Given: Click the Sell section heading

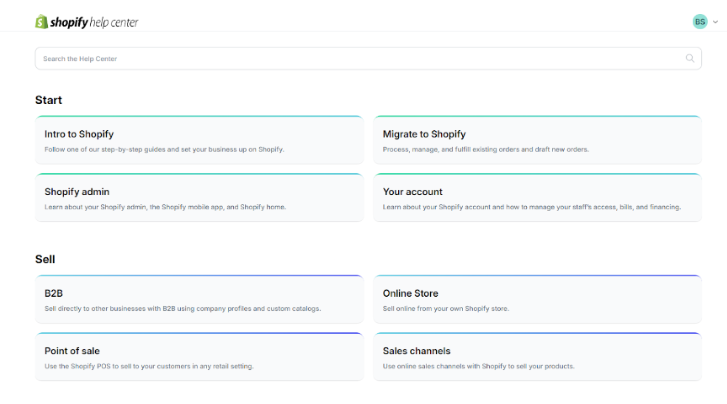Looking at the screenshot, I should pos(45,259).
